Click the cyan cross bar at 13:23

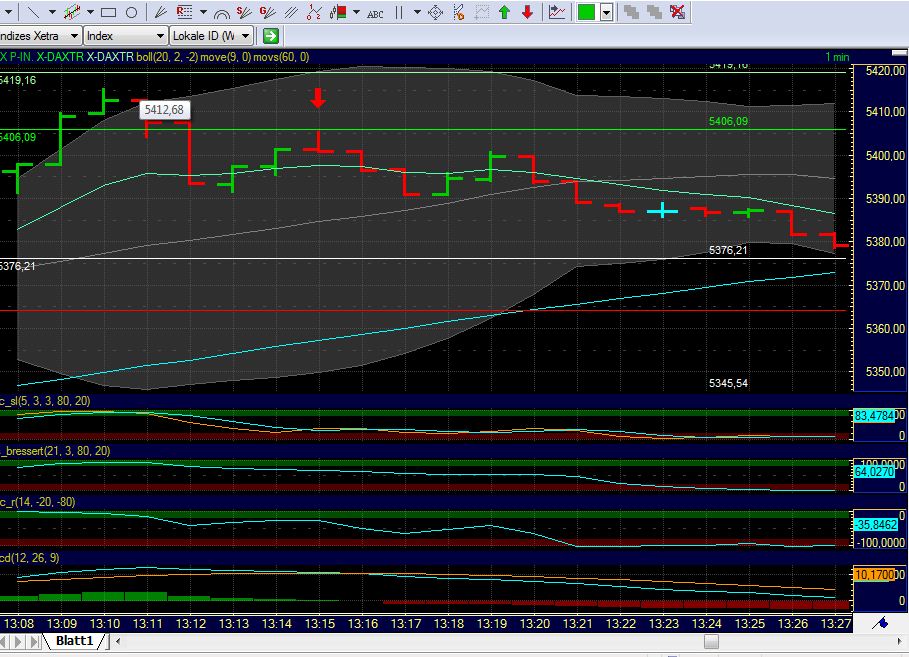tap(662, 210)
